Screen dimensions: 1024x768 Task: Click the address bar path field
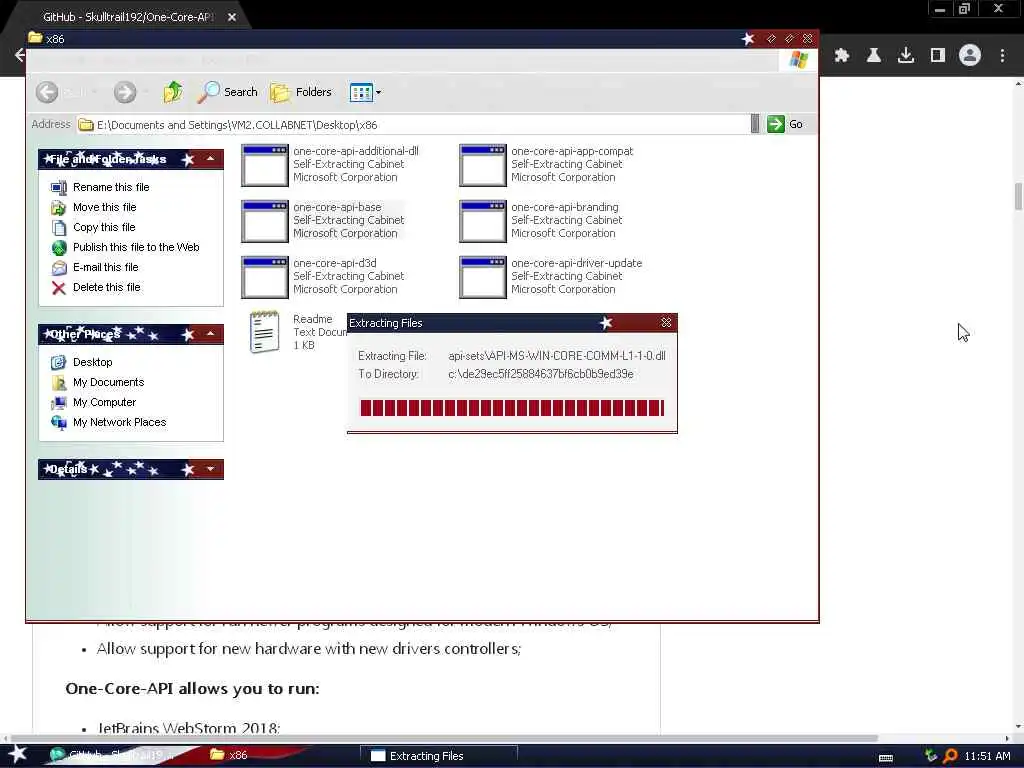point(413,125)
